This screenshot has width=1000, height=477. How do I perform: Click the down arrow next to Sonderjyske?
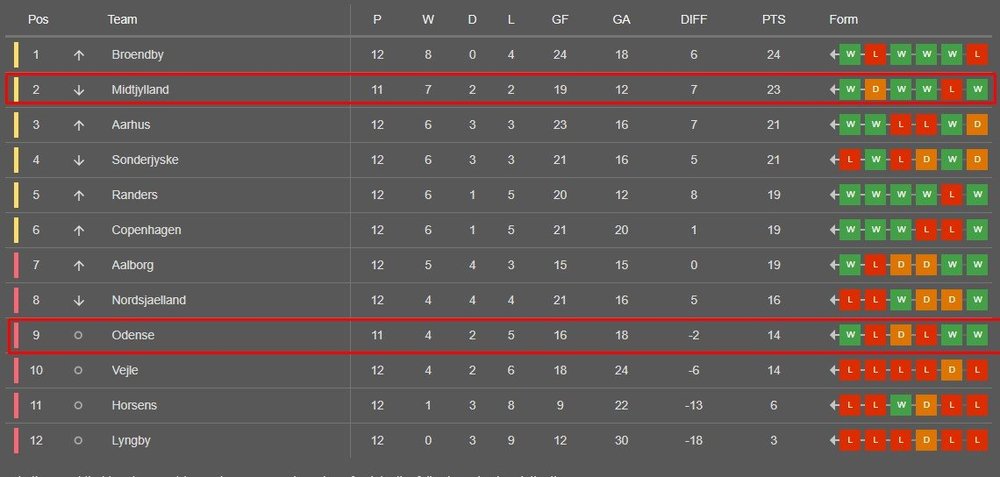(79, 160)
